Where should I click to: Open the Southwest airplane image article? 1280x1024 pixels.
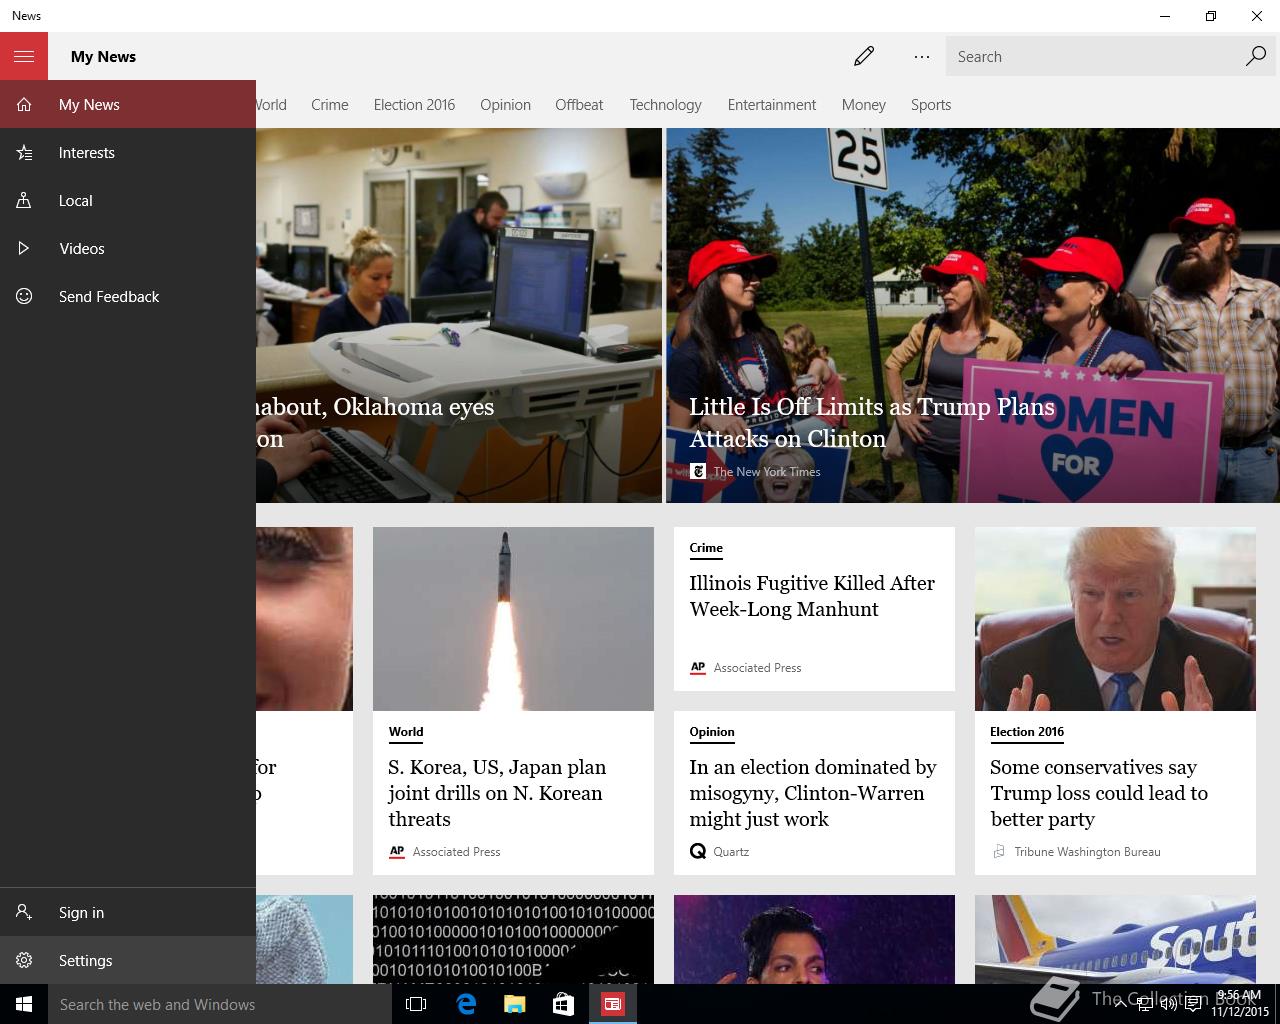click(1115, 939)
